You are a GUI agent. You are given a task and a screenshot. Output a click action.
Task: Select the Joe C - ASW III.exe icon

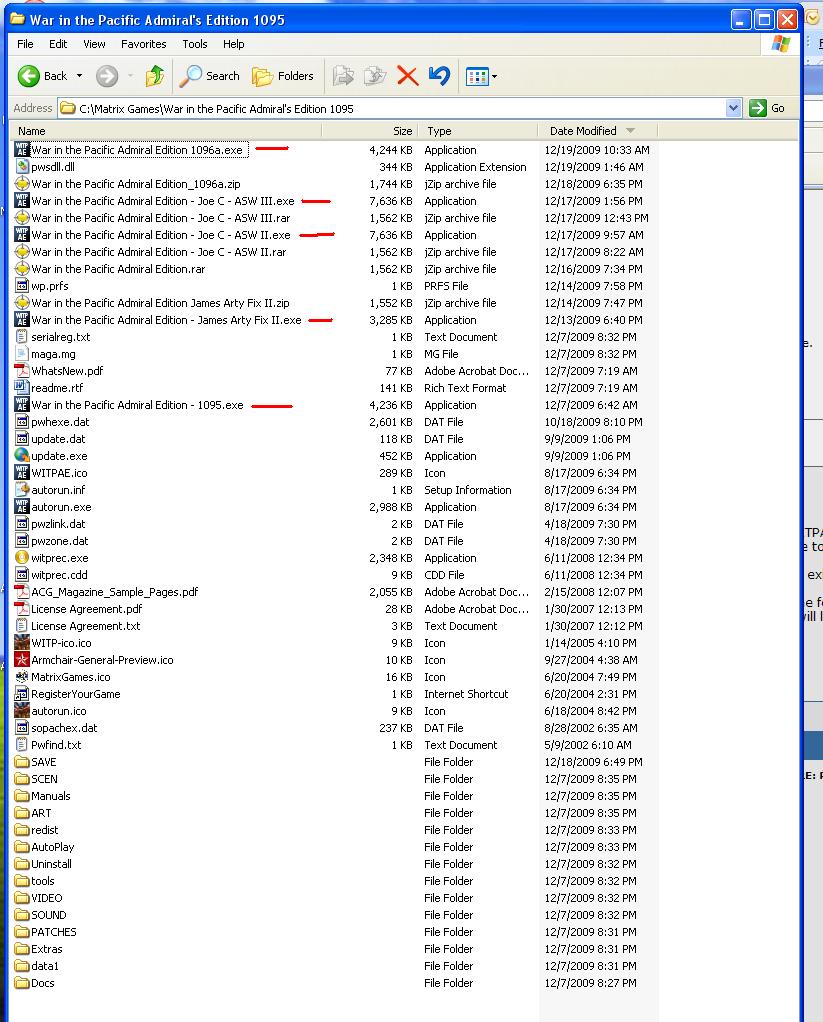pyautogui.click(x=22, y=201)
